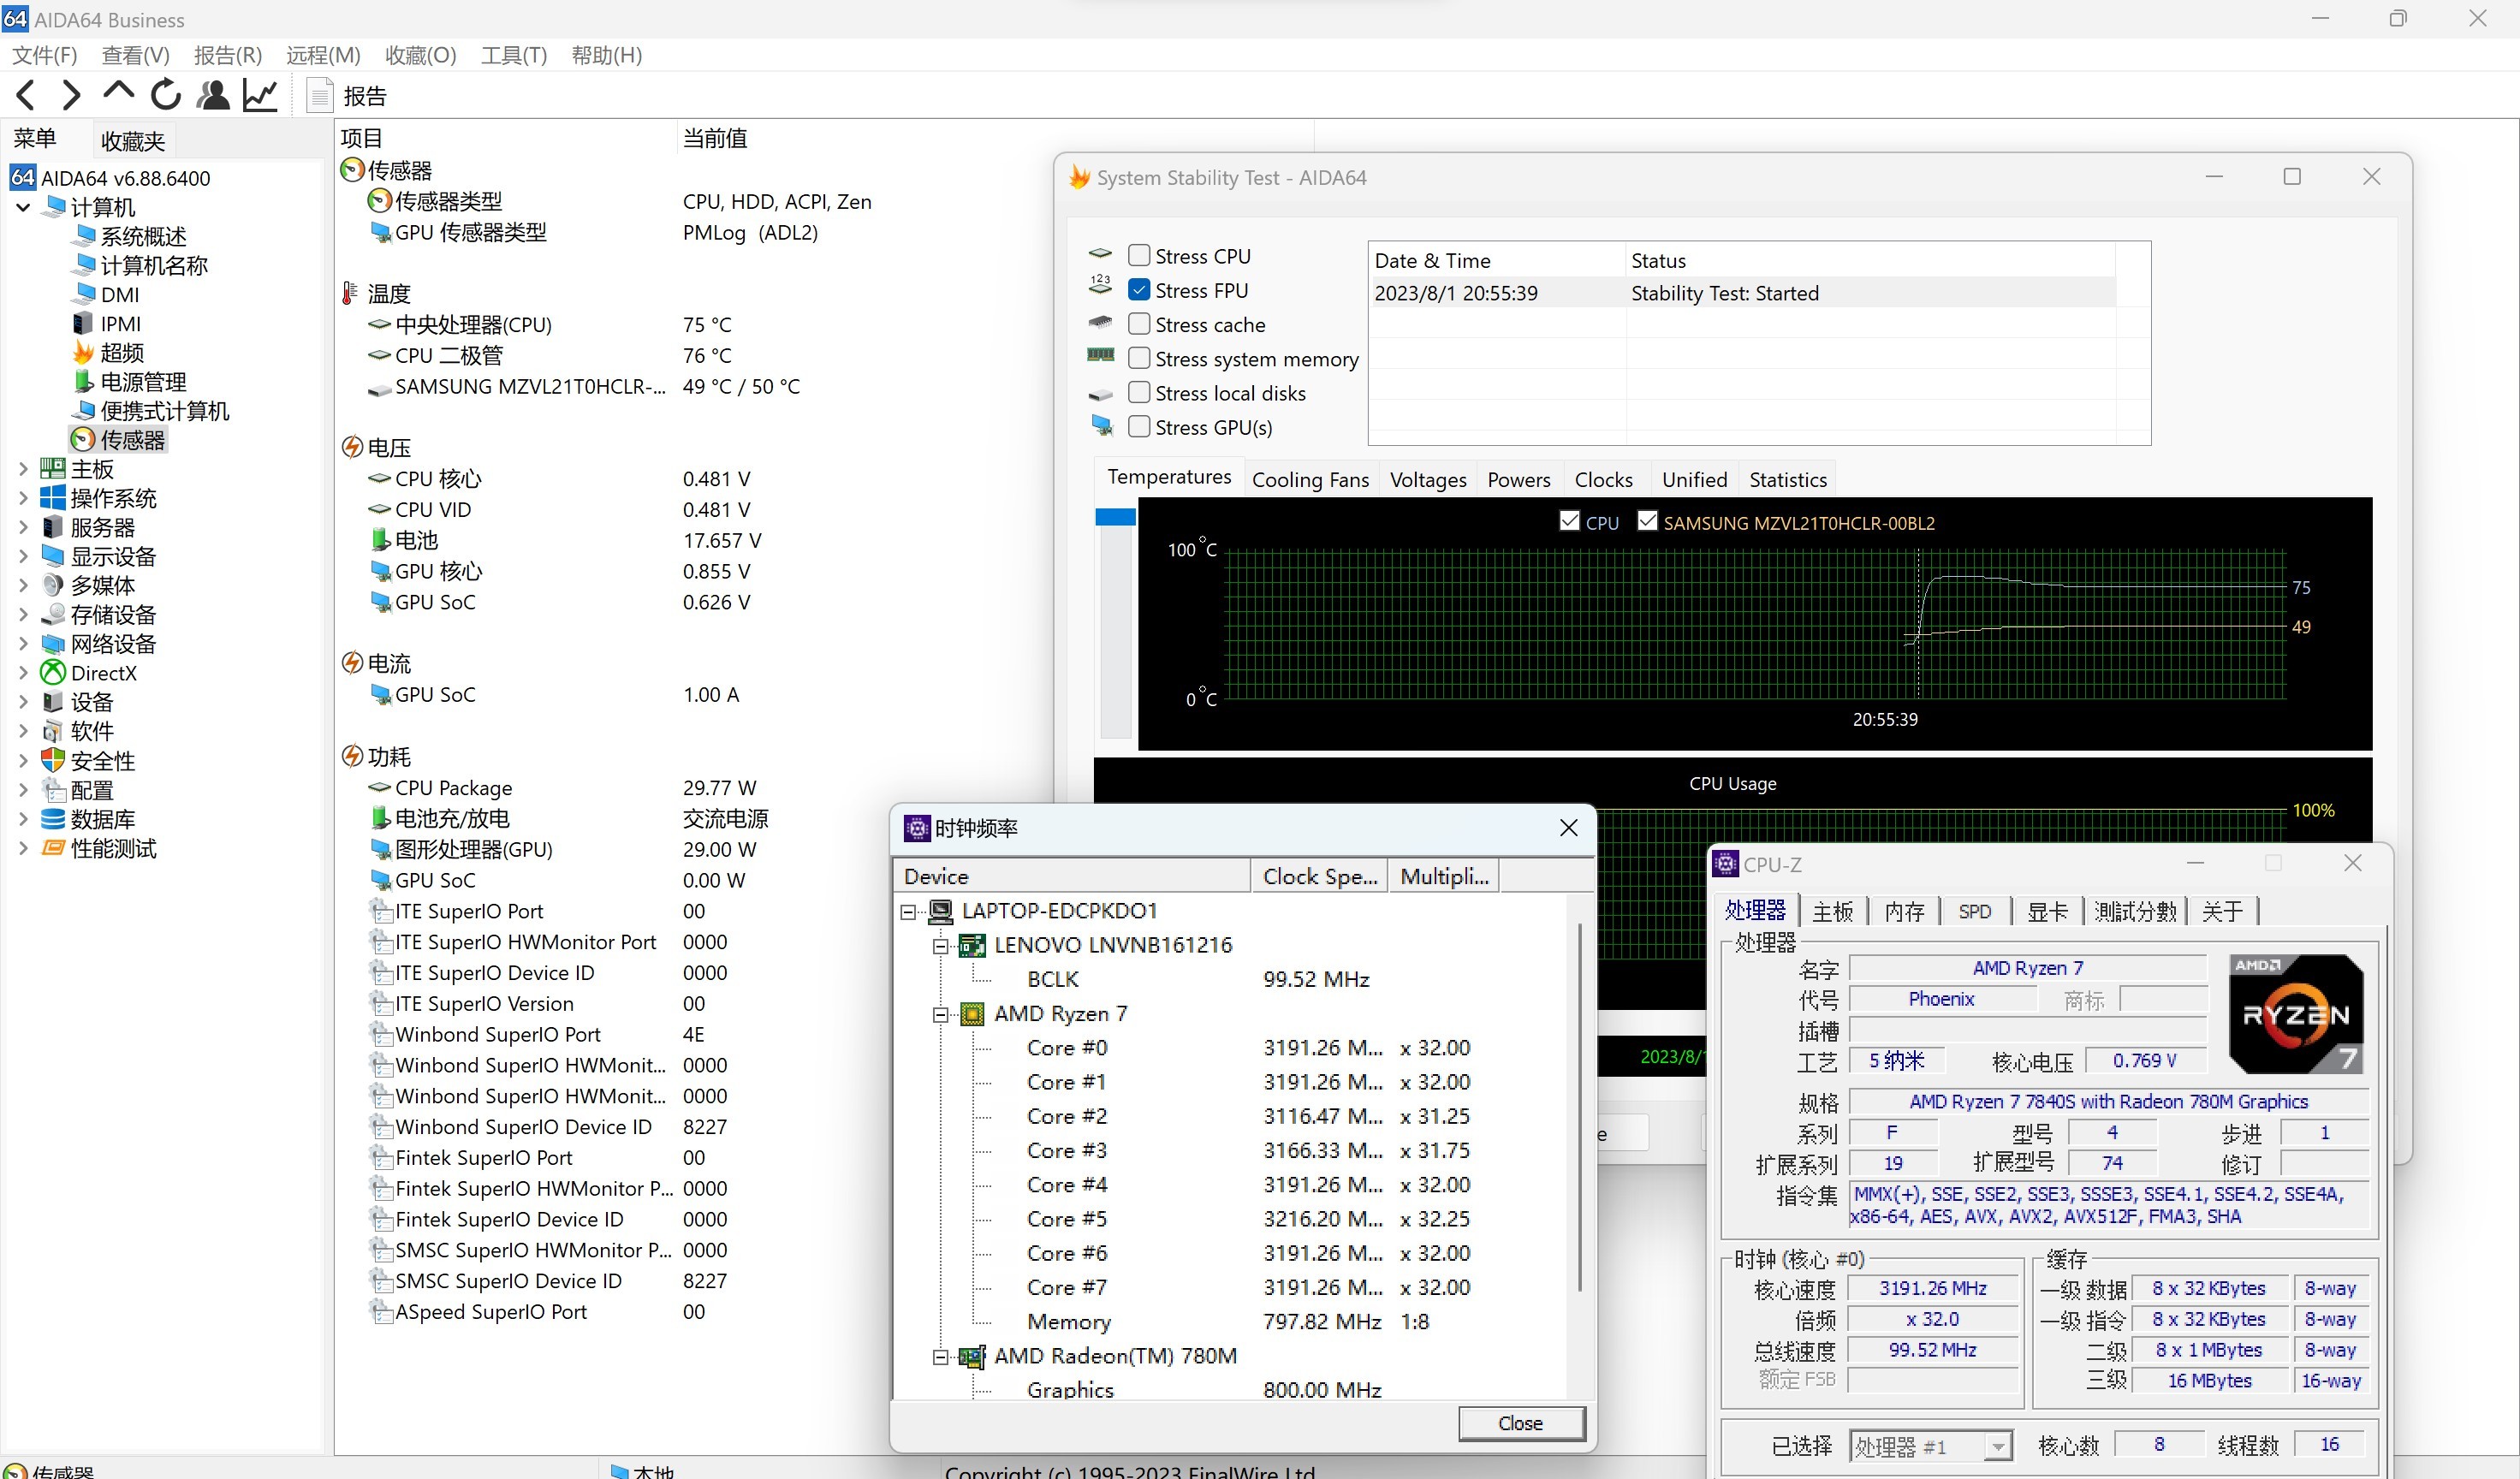Click the refresh icon in toolbar
Viewport: 2520px width, 1479px height.
point(165,96)
